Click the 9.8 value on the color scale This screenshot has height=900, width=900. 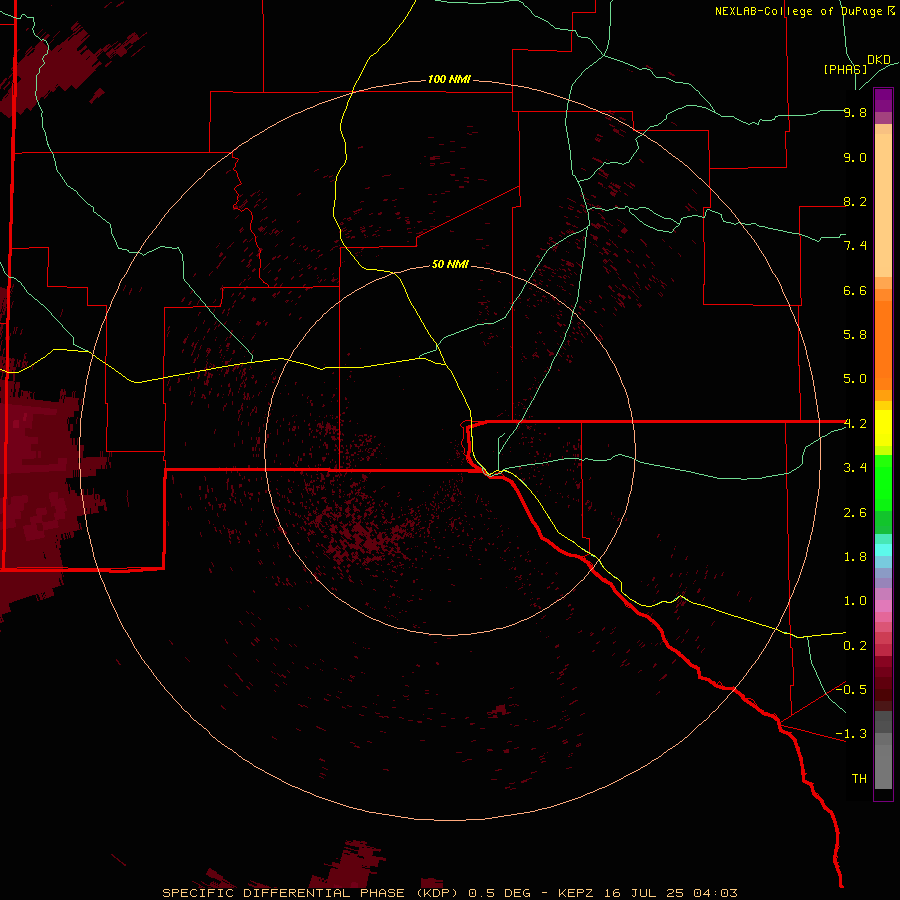pos(855,112)
